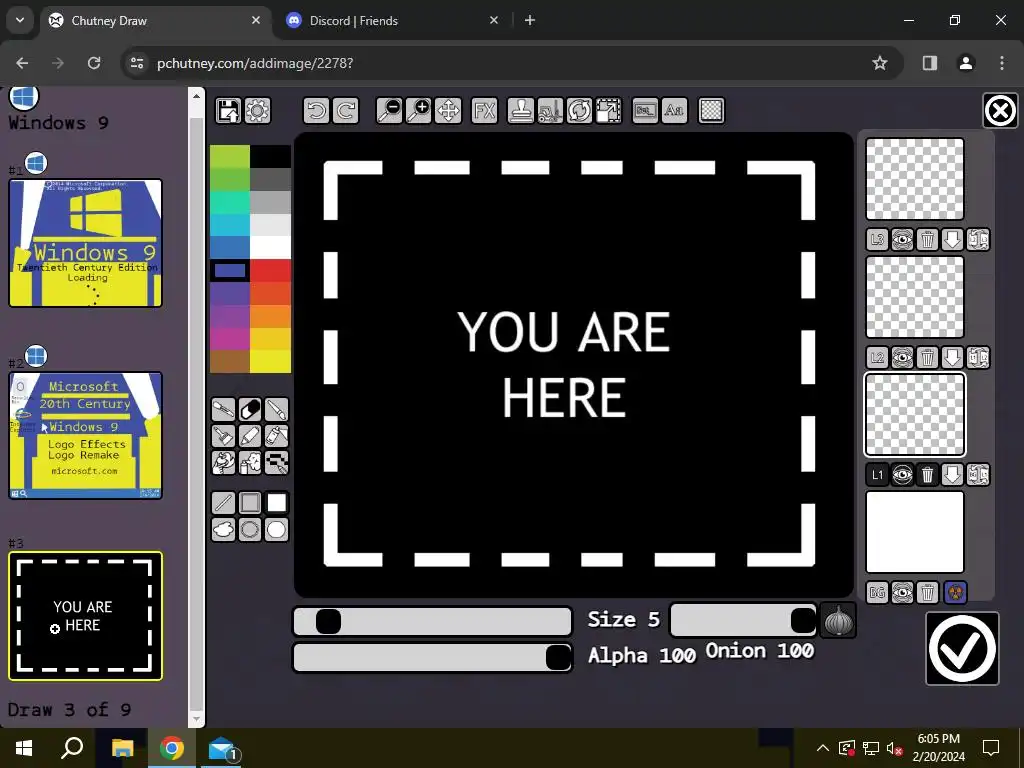Image resolution: width=1024 pixels, height=768 pixels.
Task: Adjust the brush Size slider
Action: pos(432,621)
